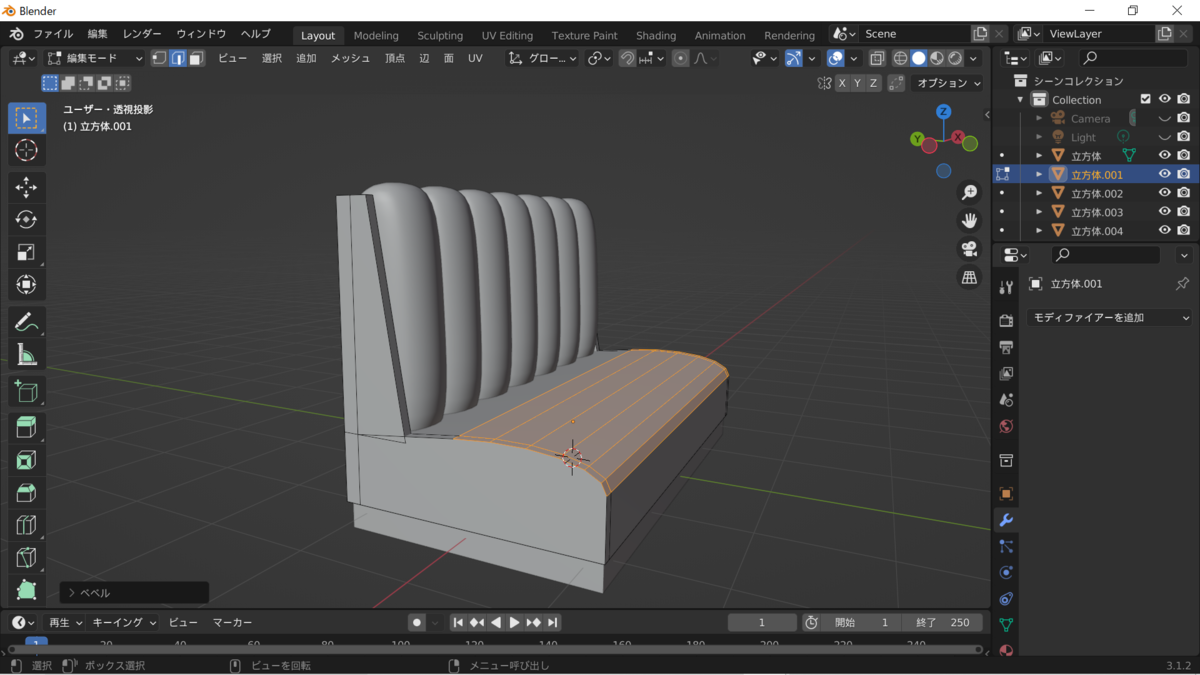This screenshot has height=675, width=1200.
Task: Uncheck the Collection exclude checkbox
Action: coord(1146,99)
